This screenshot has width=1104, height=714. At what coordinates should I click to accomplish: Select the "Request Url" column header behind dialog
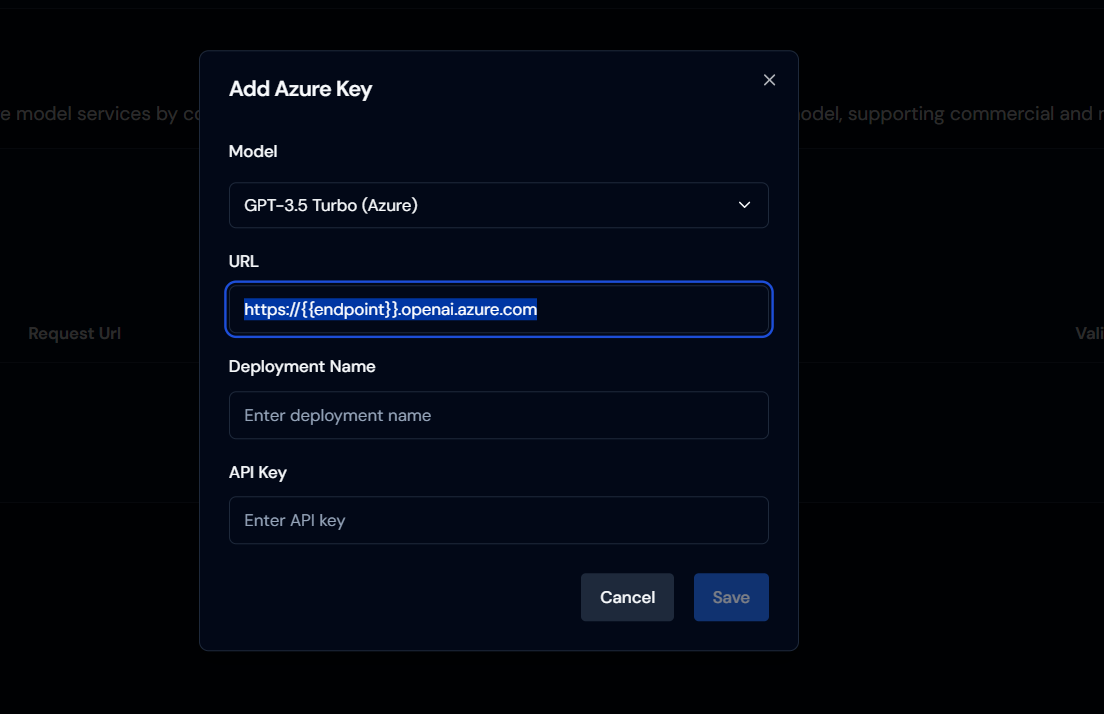click(x=74, y=334)
